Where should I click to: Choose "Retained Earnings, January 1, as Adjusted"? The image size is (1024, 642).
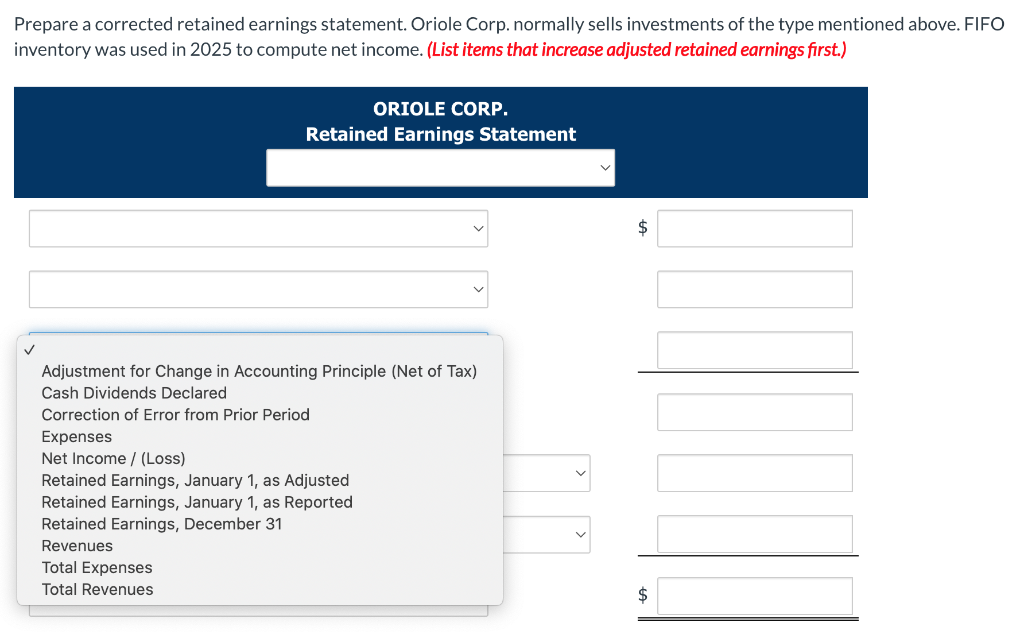(x=194, y=480)
